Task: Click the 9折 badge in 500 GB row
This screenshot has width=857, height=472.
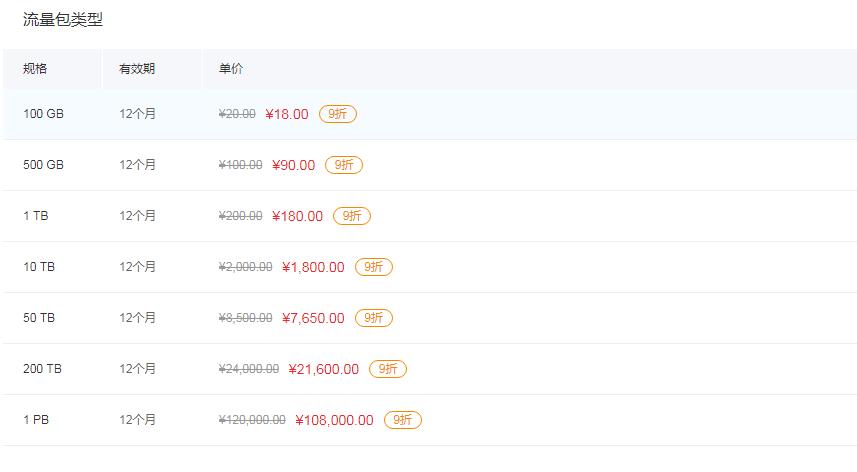Action: coord(344,165)
